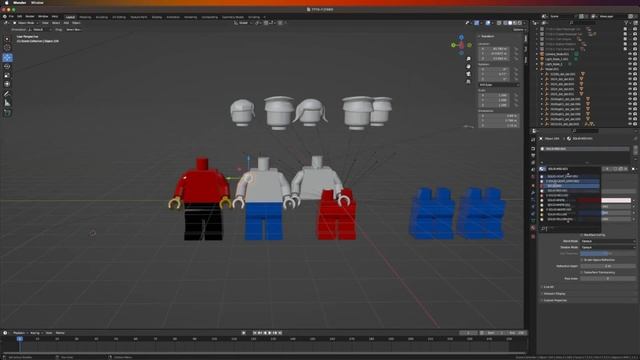Open the timeline Marker menu
The height and width of the screenshot is (360, 640).
click(x=60, y=333)
